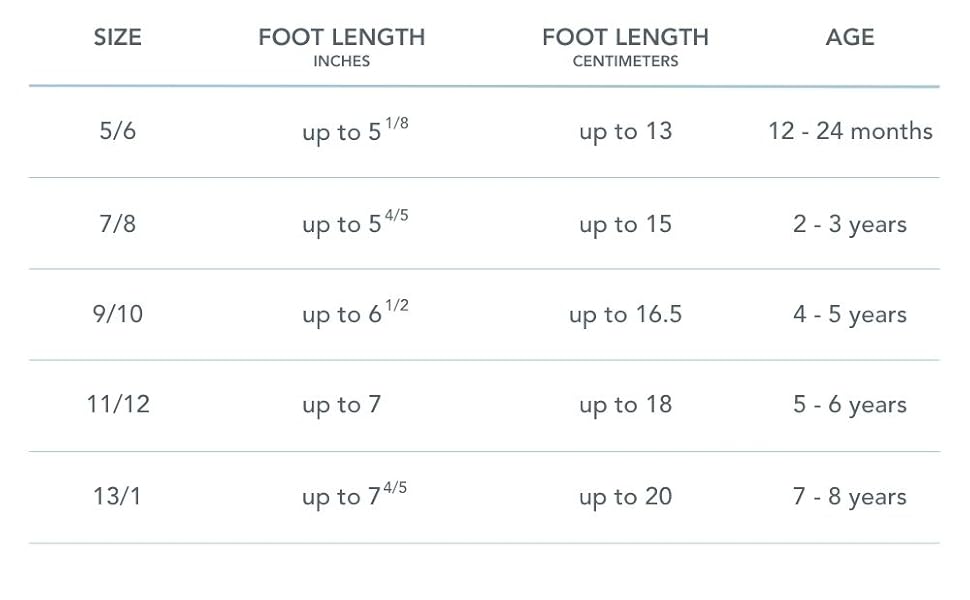The image size is (970, 600).
Task: Click the FOOT LENGTH INCHES column header
Action: click(x=341, y=47)
